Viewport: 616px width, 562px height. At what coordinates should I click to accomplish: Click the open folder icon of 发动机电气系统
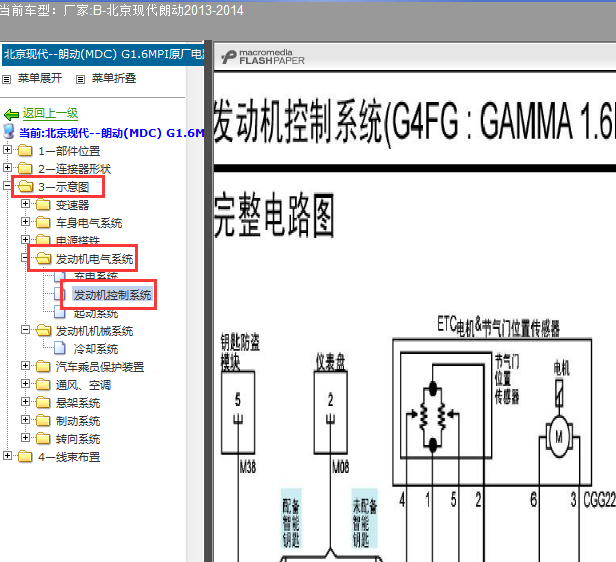[x=44, y=258]
